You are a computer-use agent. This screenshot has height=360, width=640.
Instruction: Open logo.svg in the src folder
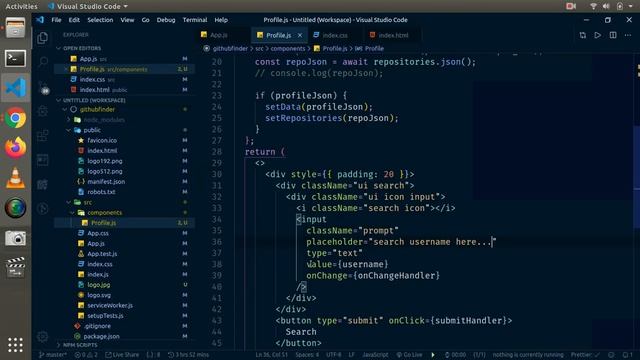(124, 295)
